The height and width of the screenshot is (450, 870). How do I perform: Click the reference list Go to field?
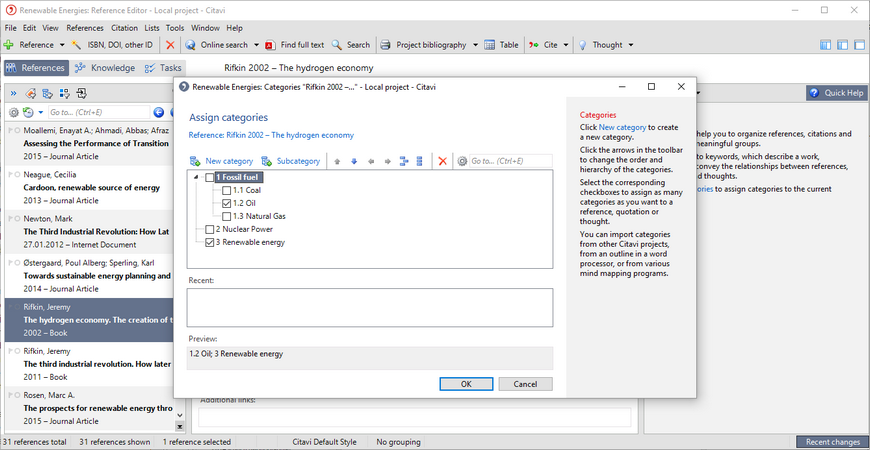[x=99, y=113]
